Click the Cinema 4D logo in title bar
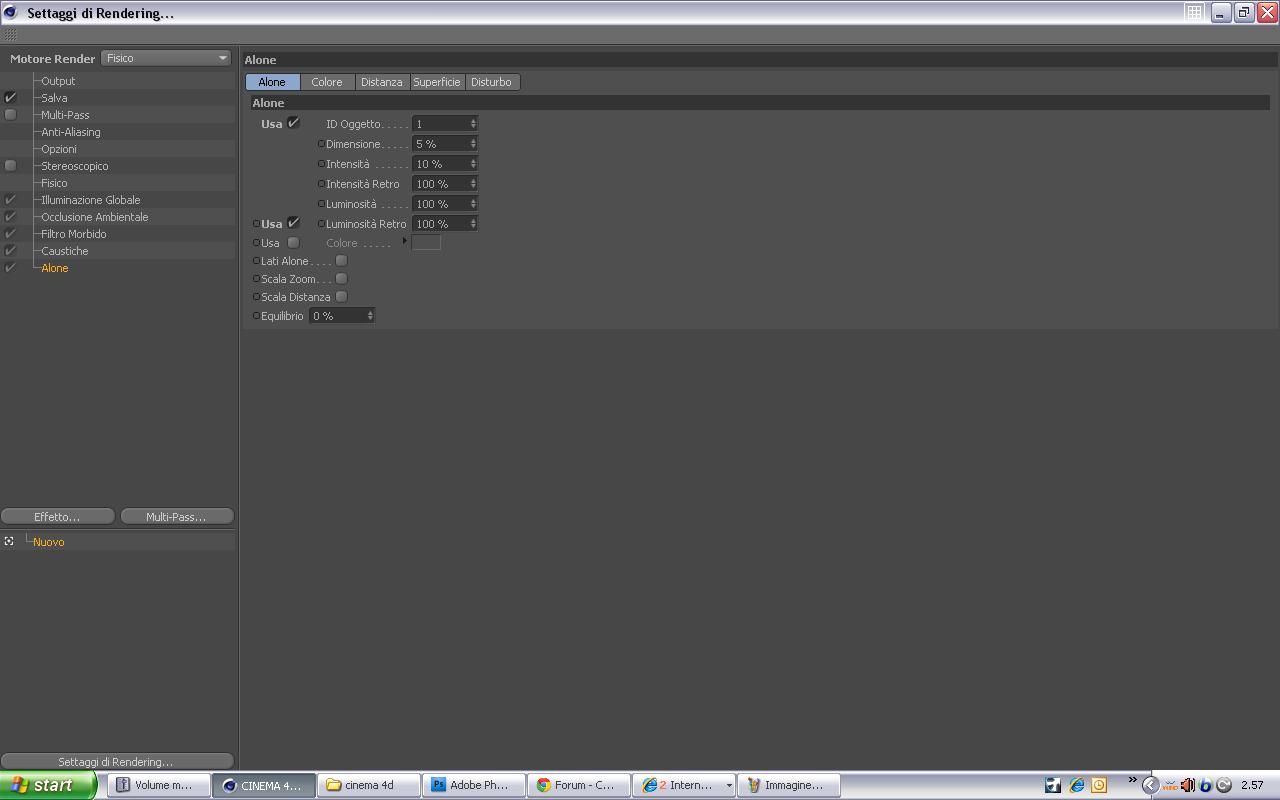The height and width of the screenshot is (800, 1280). coord(11,13)
